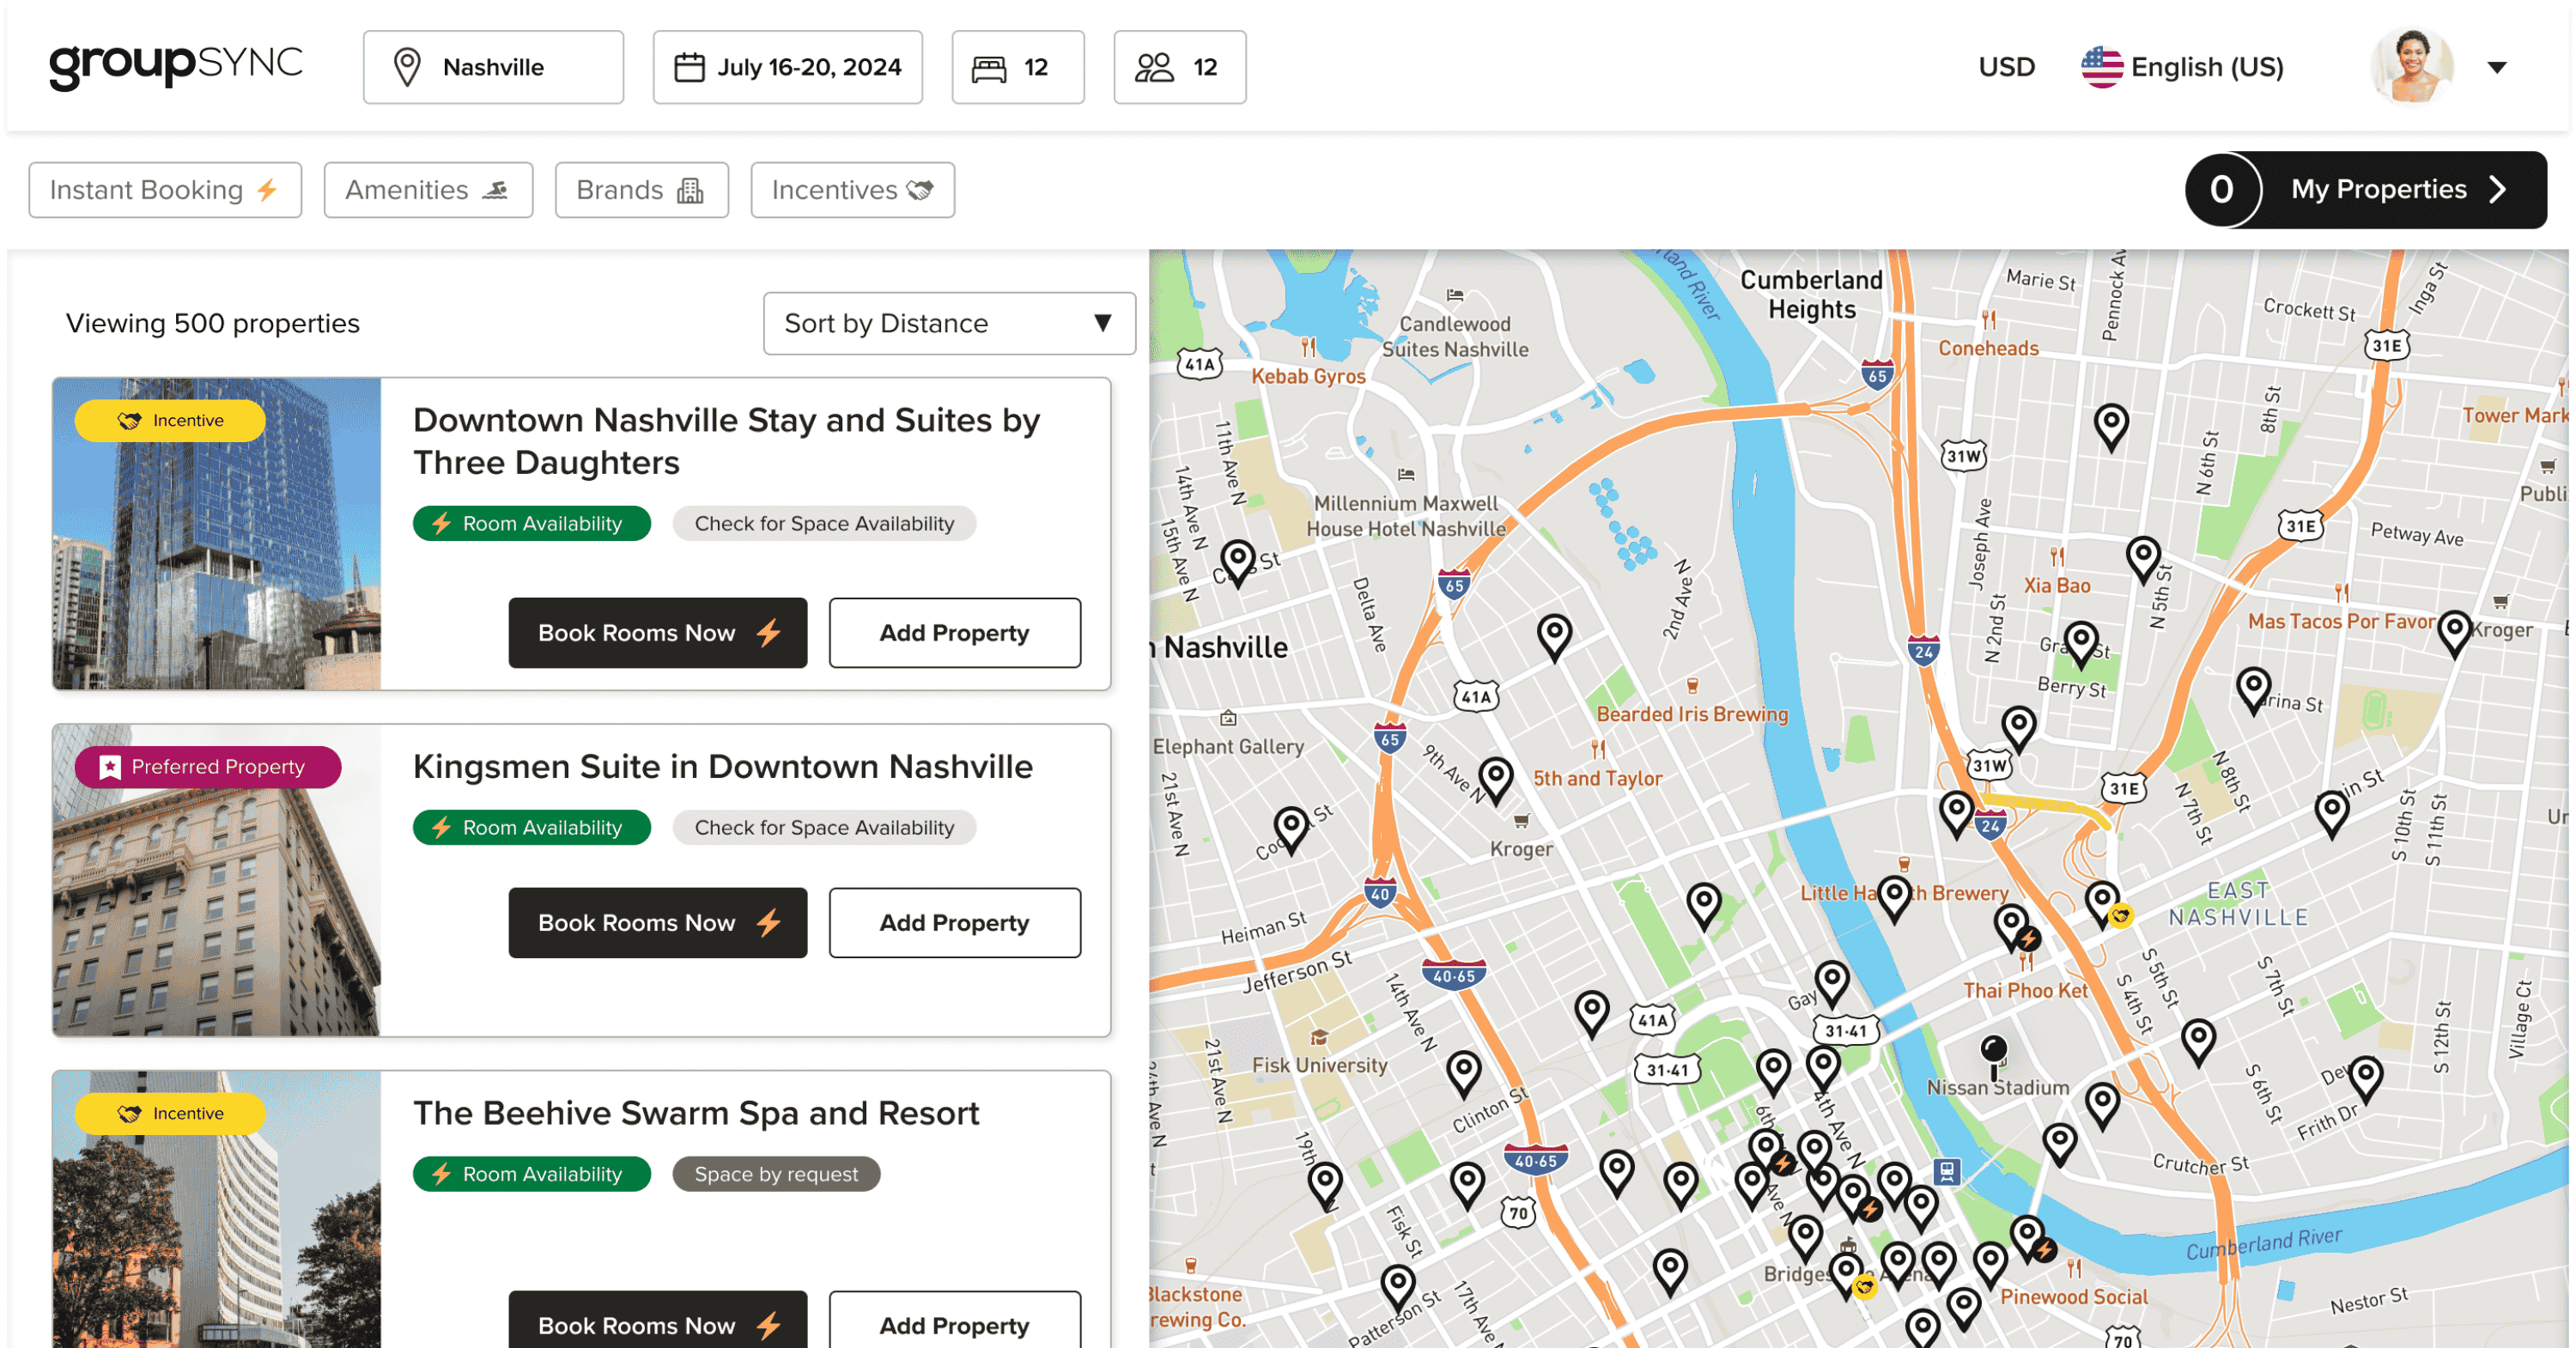Viewport: 2576px width, 1348px height.
Task: Open Downtown Nashville Stay and Suites title
Action: coord(726,441)
